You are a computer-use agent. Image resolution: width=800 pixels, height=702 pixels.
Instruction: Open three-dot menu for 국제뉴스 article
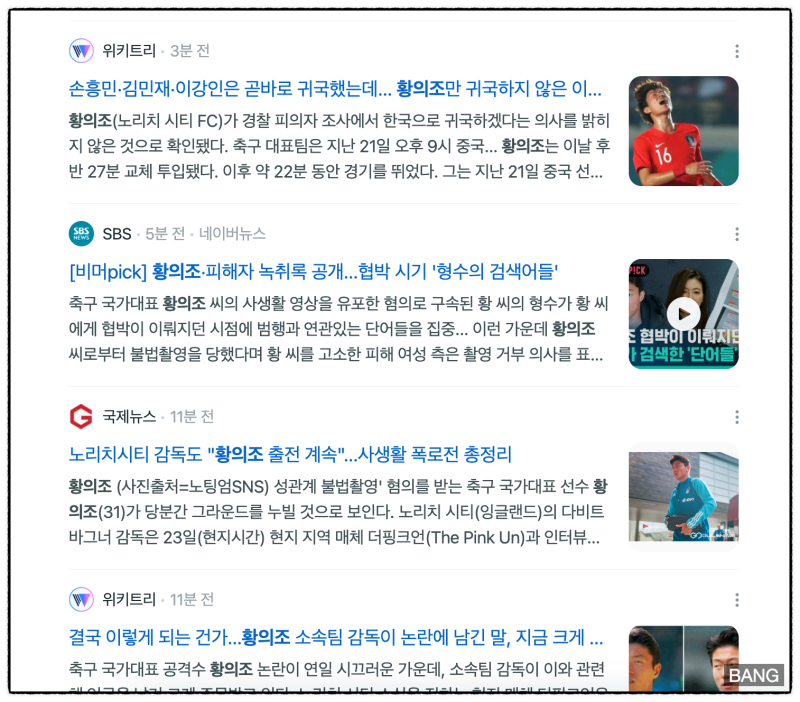737,417
